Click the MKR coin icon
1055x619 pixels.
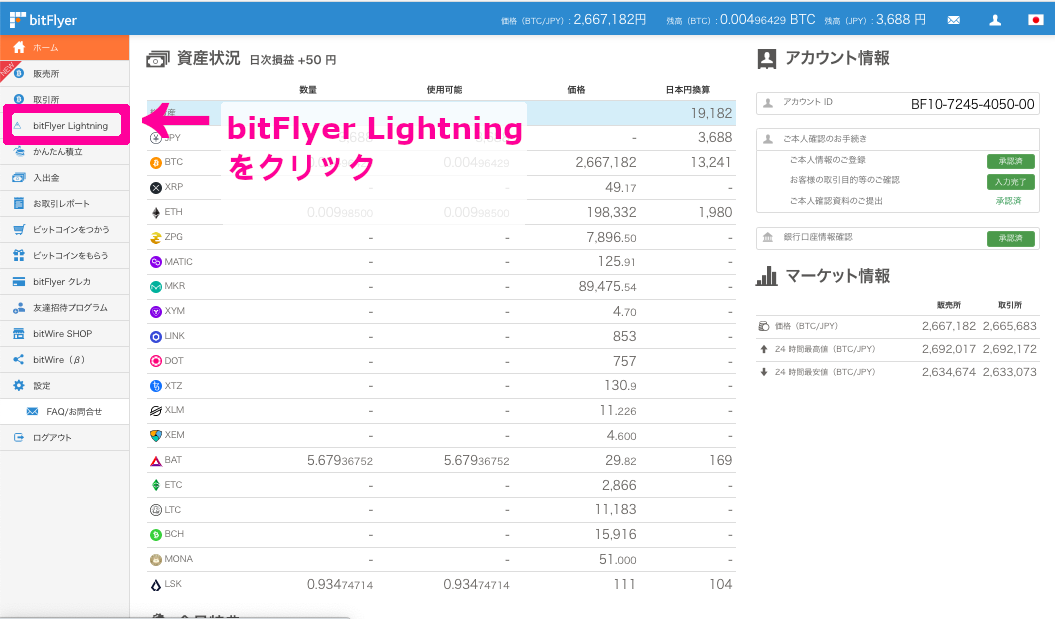click(155, 287)
